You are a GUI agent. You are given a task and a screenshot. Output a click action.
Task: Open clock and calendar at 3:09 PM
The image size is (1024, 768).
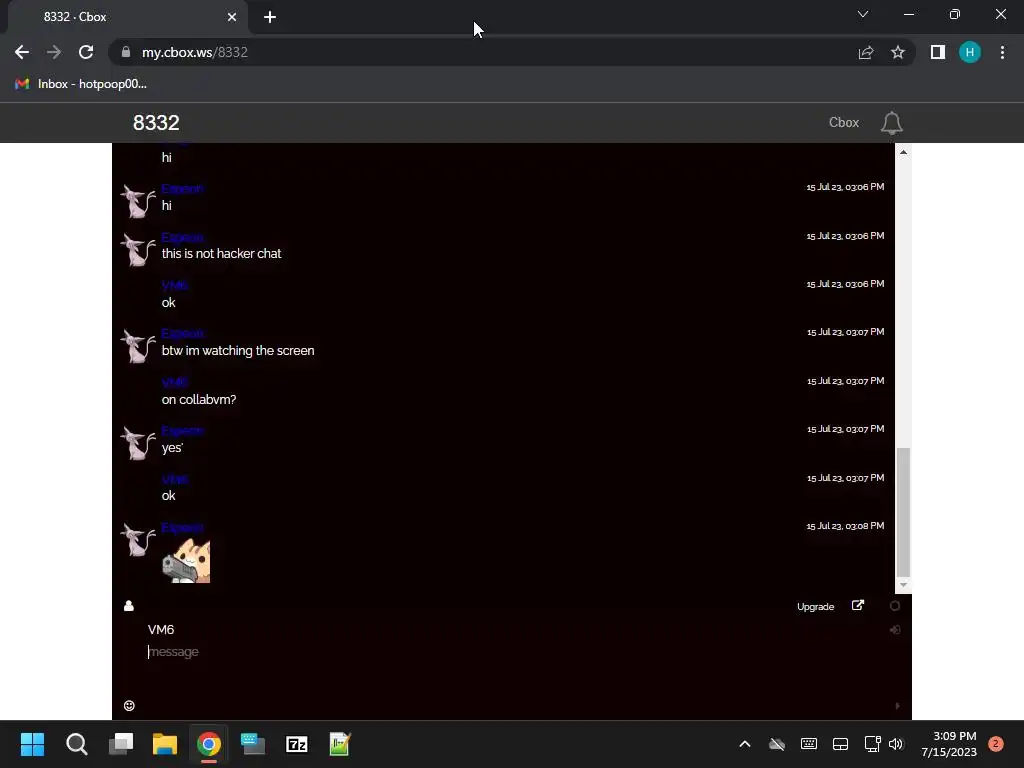click(949, 744)
